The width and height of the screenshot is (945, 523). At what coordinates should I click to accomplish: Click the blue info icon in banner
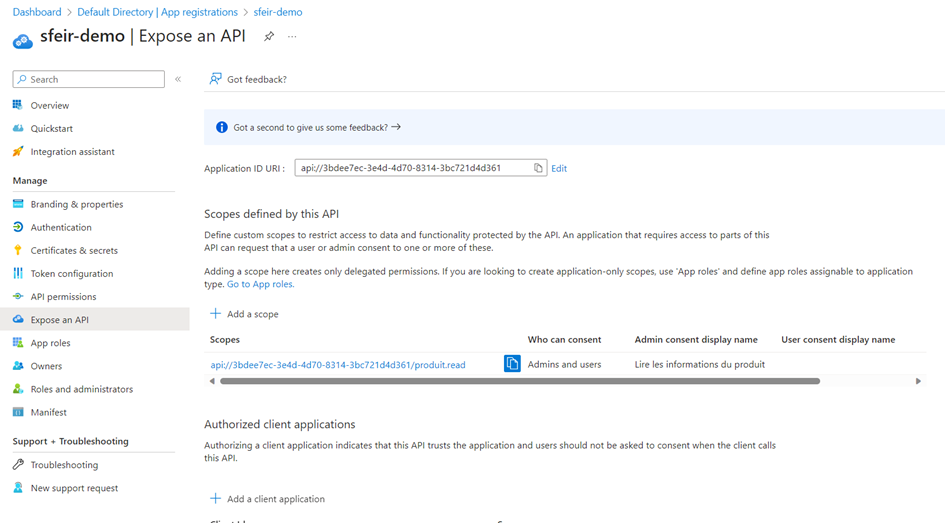pyautogui.click(x=222, y=127)
